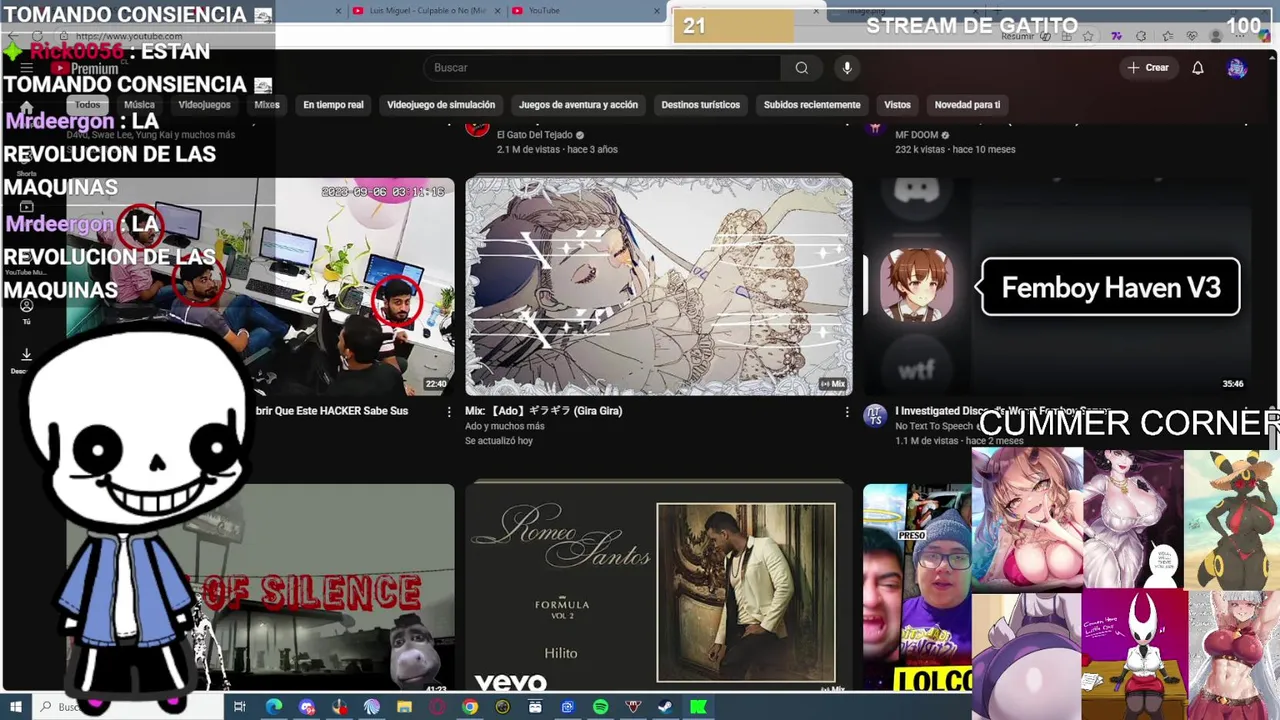Activate voice search microphone icon

click(847, 68)
